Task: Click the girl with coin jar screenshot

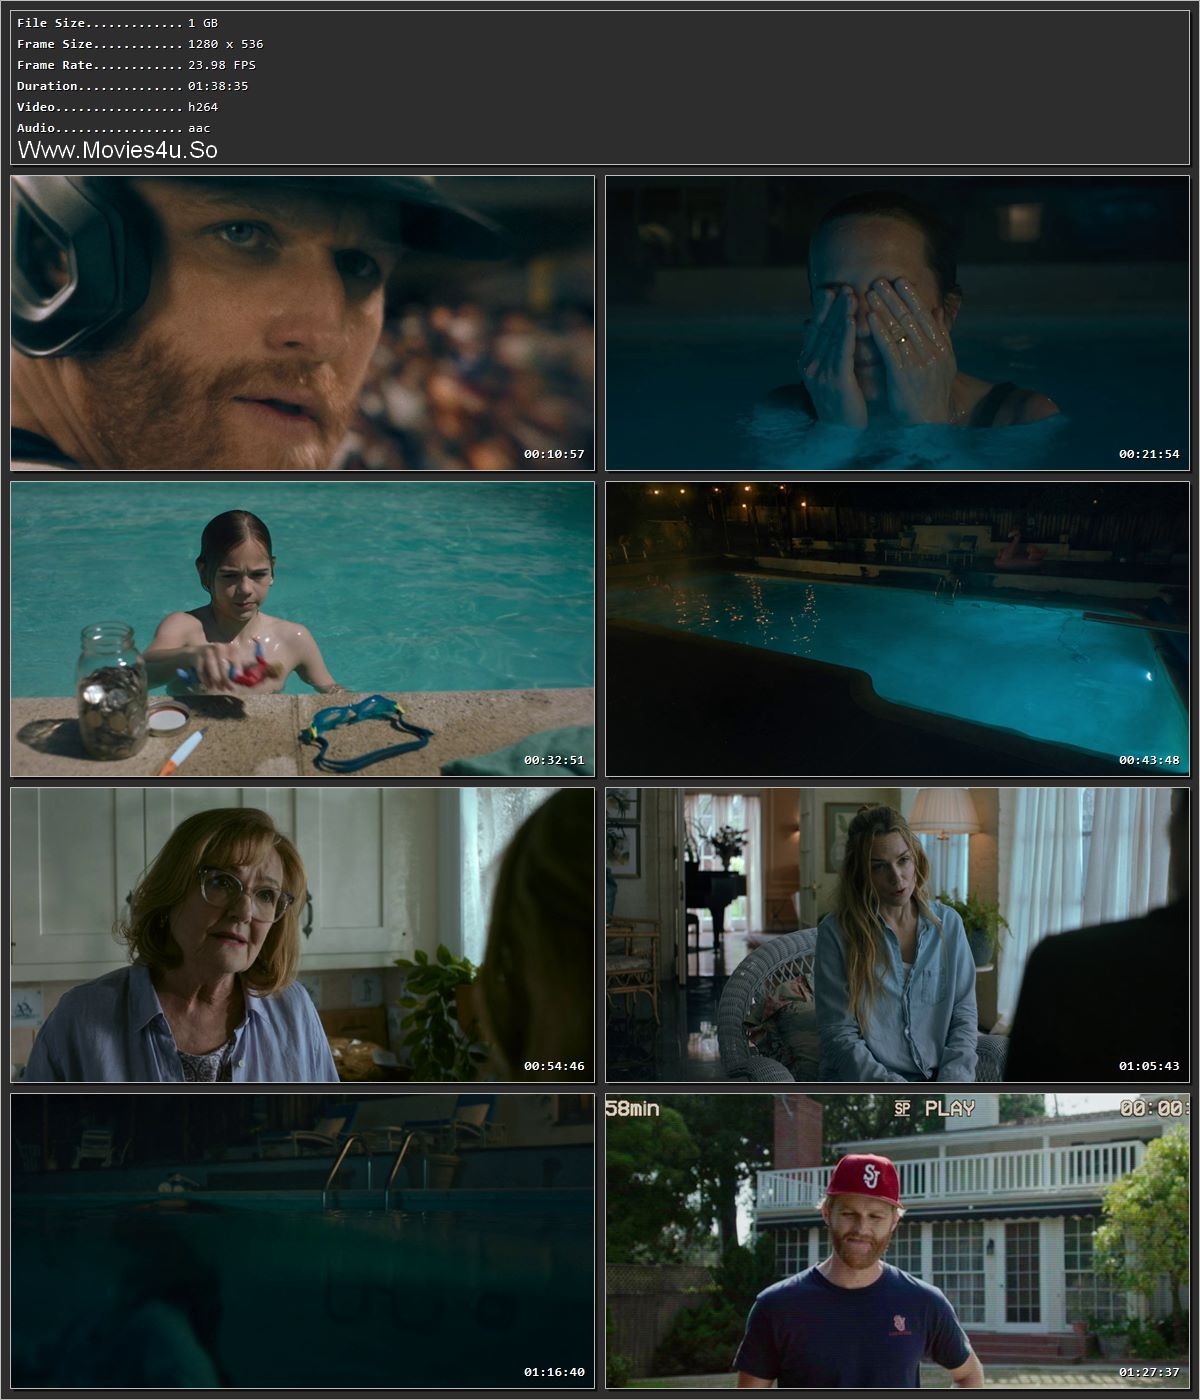Action: click(300, 625)
